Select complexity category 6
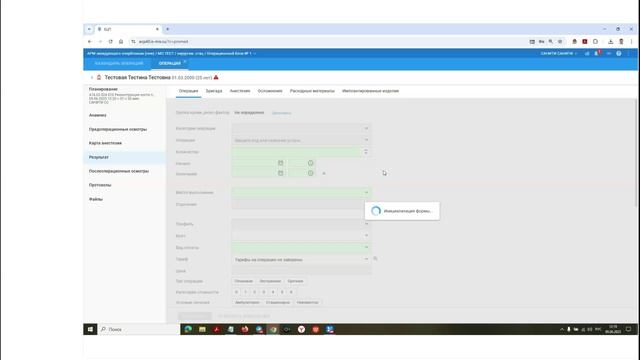The image size is (640, 360). pyautogui.click(x=291, y=292)
